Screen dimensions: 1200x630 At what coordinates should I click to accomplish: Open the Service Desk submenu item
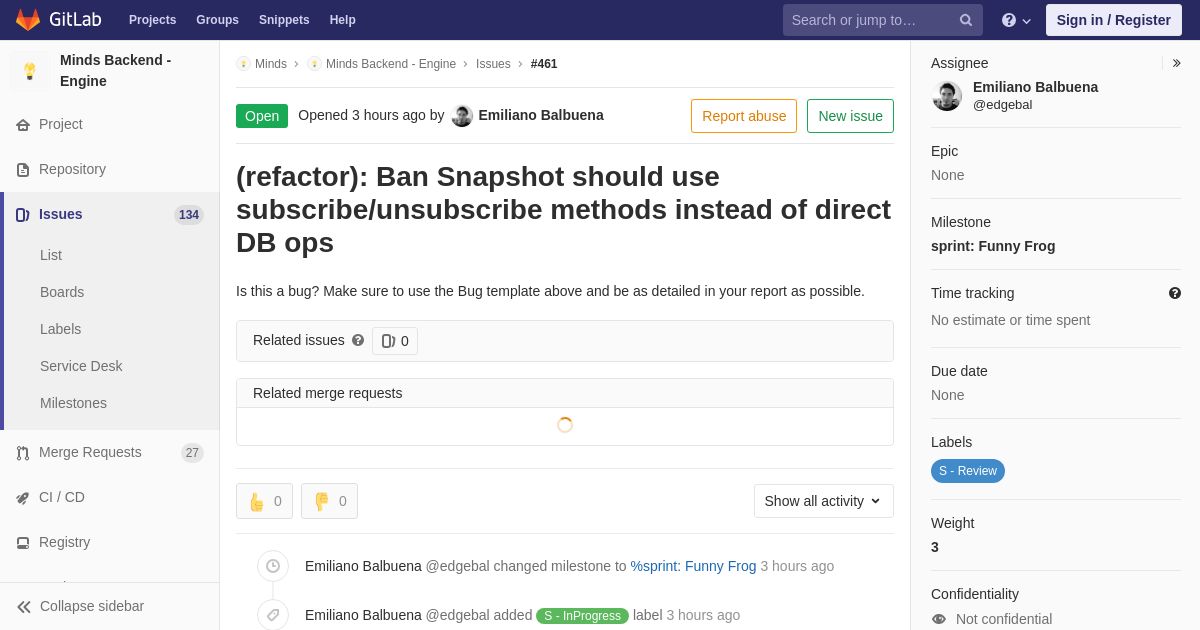[x=81, y=366]
